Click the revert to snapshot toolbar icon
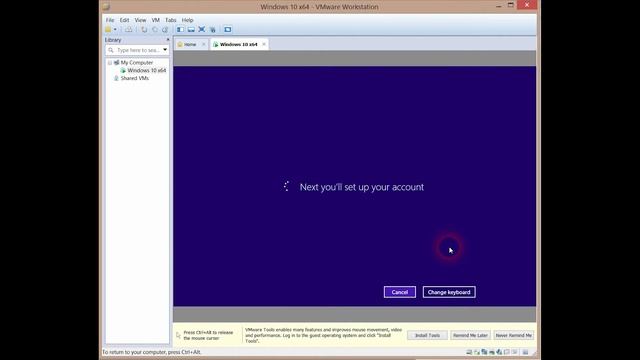Screen dimensions: 640x360 pyautogui.click(x=155, y=29)
